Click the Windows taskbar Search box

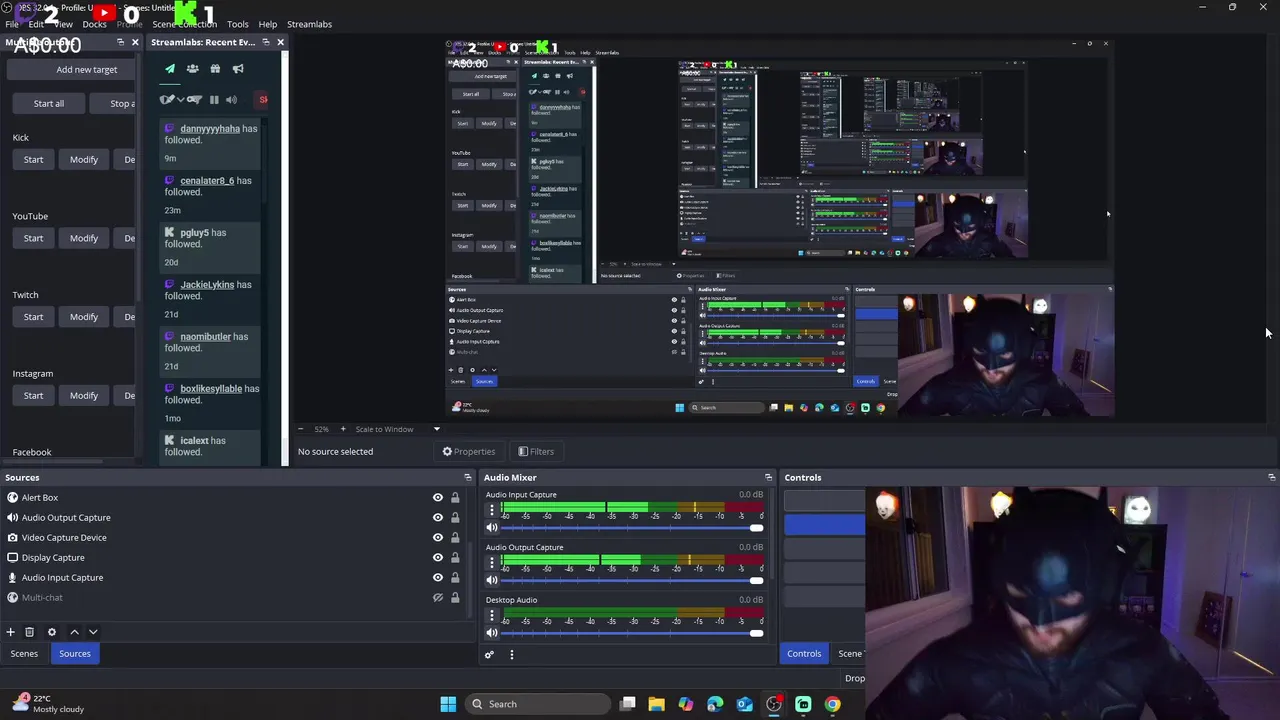click(x=540, y=704)
